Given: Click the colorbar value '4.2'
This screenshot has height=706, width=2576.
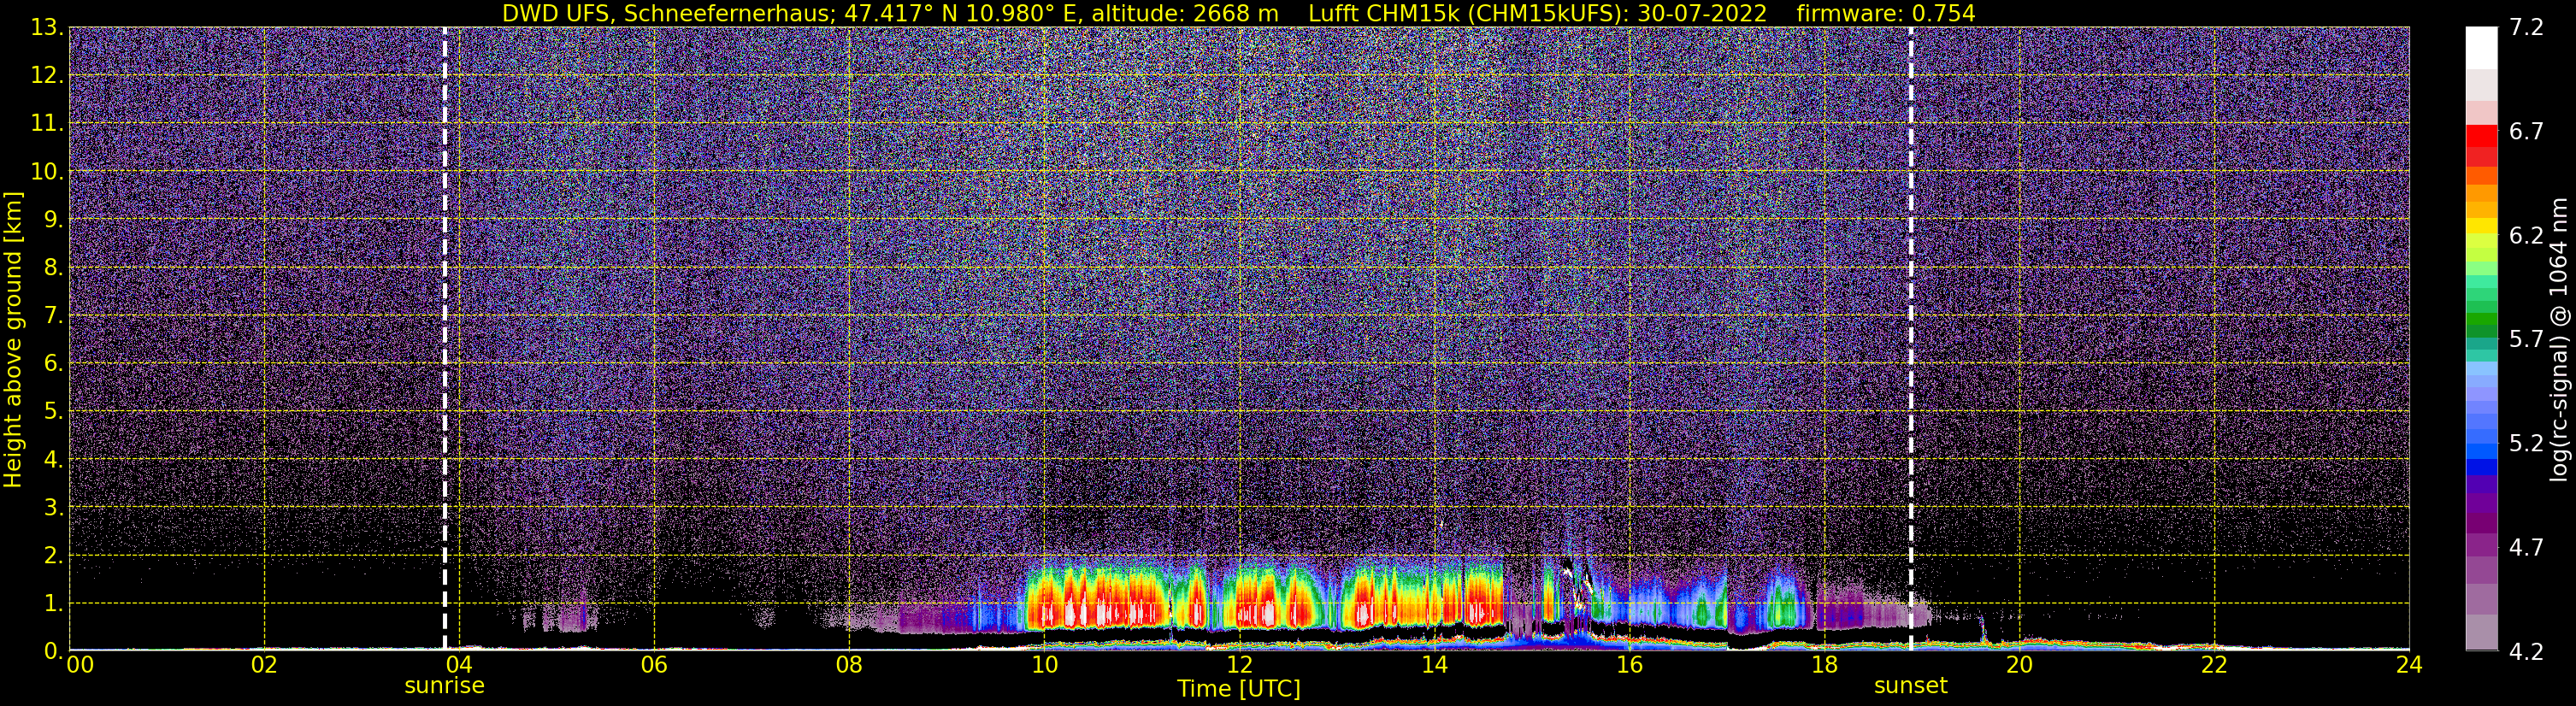Looking at the screenshot, I should coord(2527,652).
